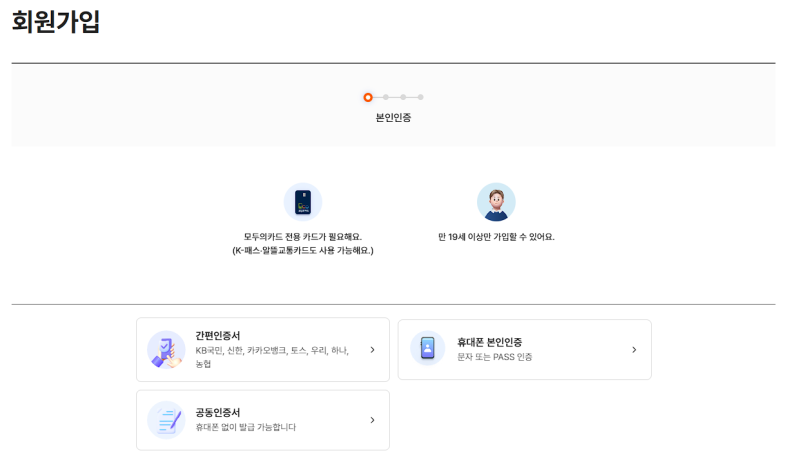Select the 간편인증서 title
800x473 pixels.
pos(218,336)
